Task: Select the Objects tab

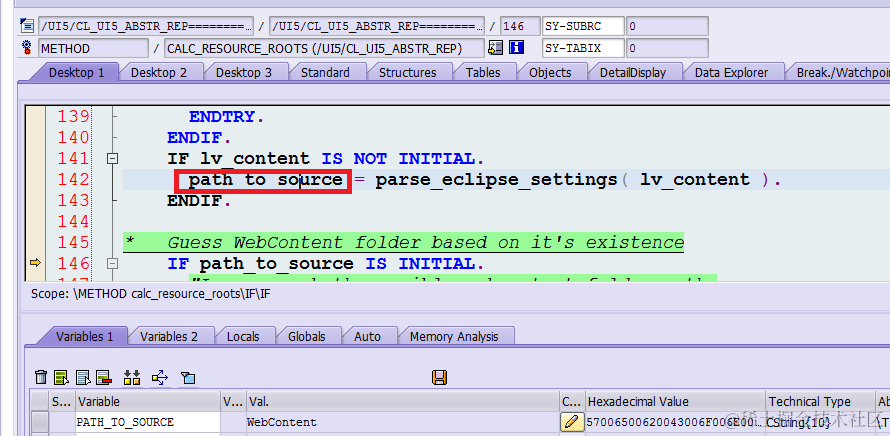Action: (x=550, y=73)
